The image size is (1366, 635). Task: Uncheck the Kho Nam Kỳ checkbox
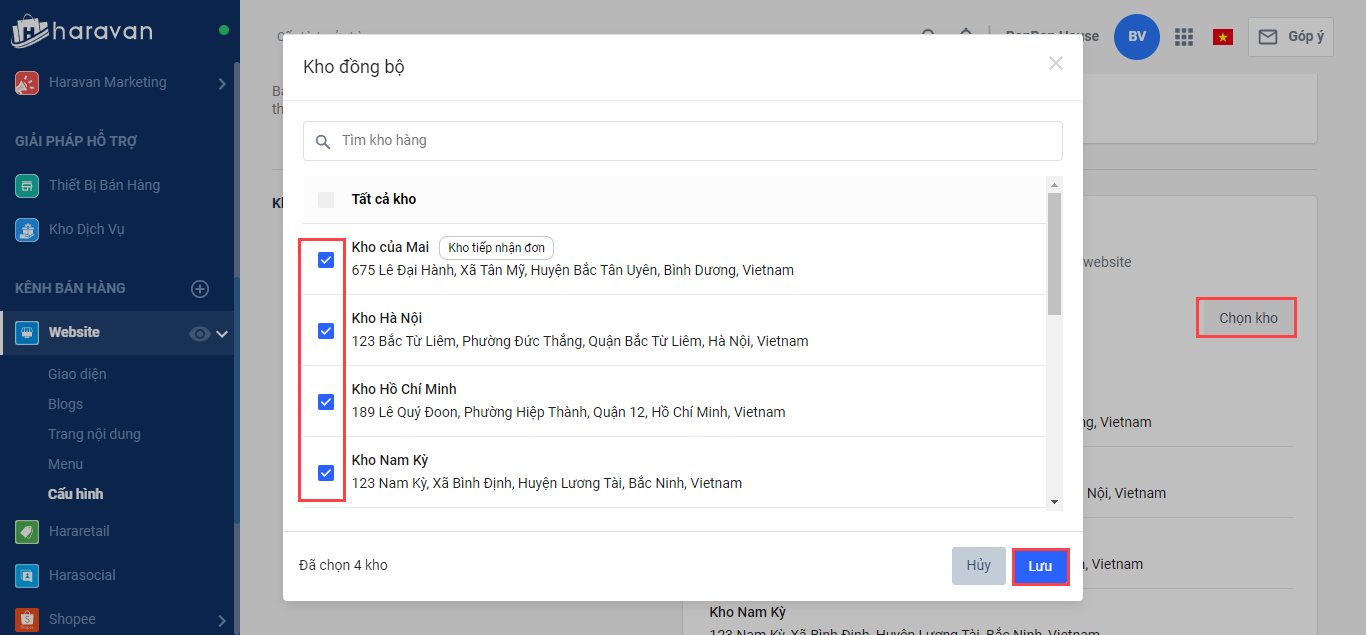pos(326,473)
